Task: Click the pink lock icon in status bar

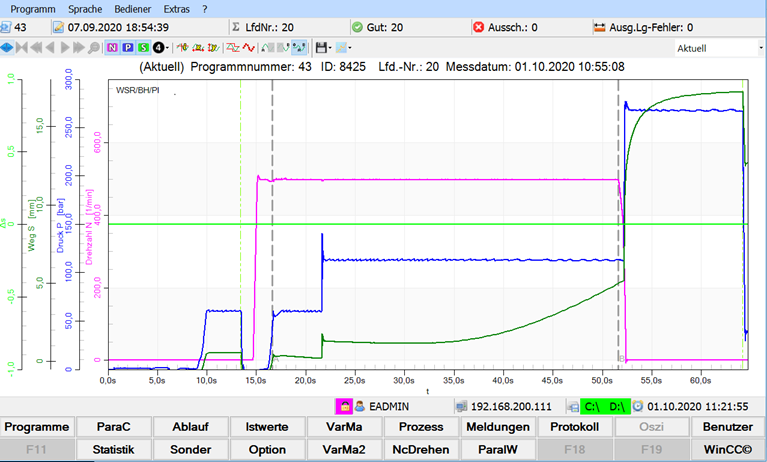Action: pos(342,407)
